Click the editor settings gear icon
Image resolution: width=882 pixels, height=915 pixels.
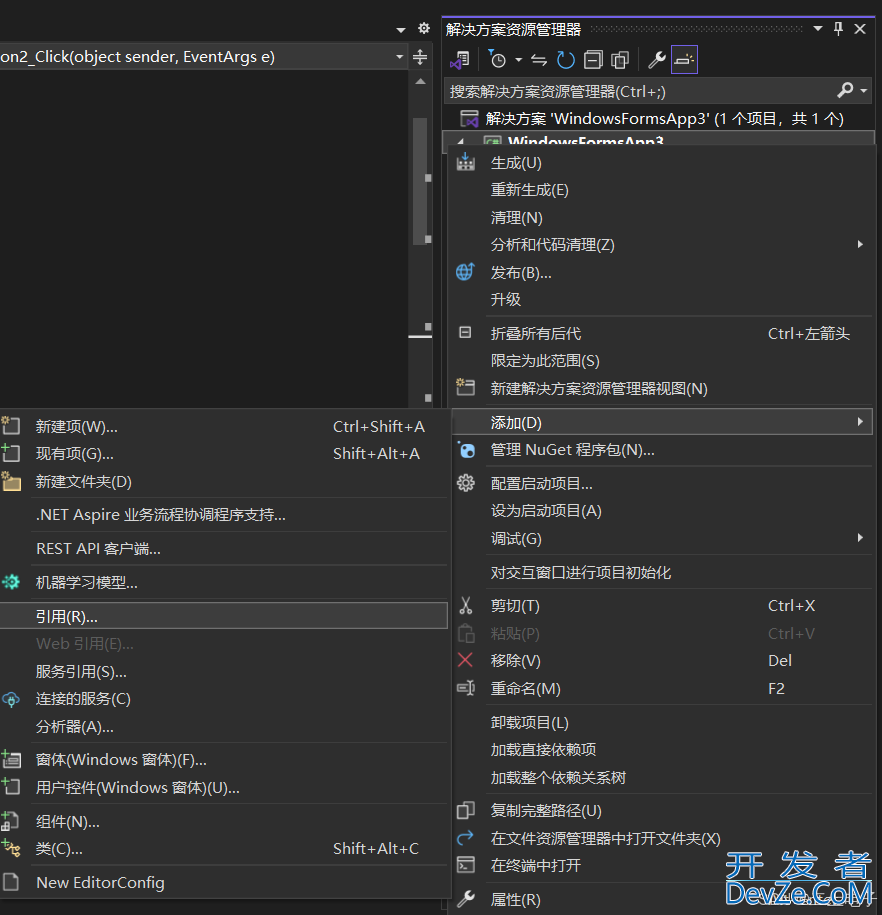click(x=424, y=28)
